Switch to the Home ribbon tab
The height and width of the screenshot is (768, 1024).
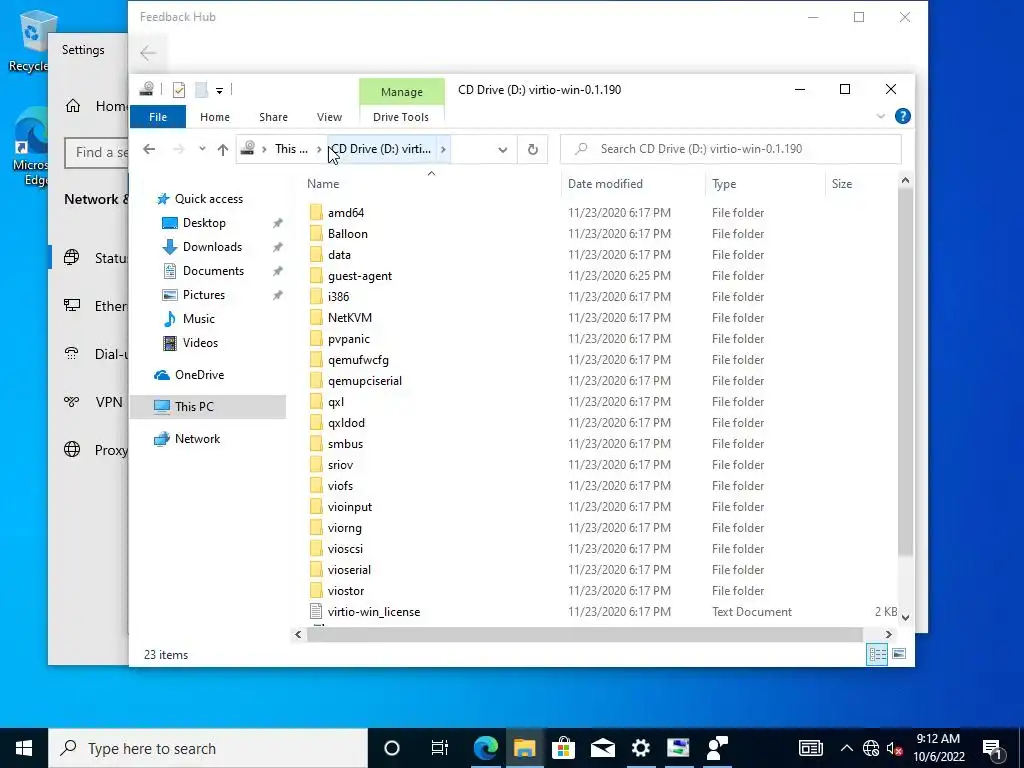point(215,117)
